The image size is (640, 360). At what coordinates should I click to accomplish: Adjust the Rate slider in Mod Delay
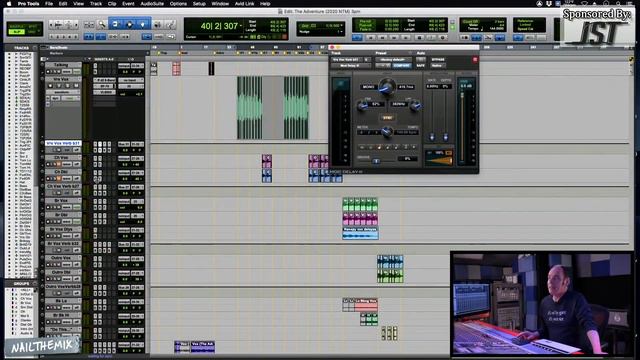432,137
